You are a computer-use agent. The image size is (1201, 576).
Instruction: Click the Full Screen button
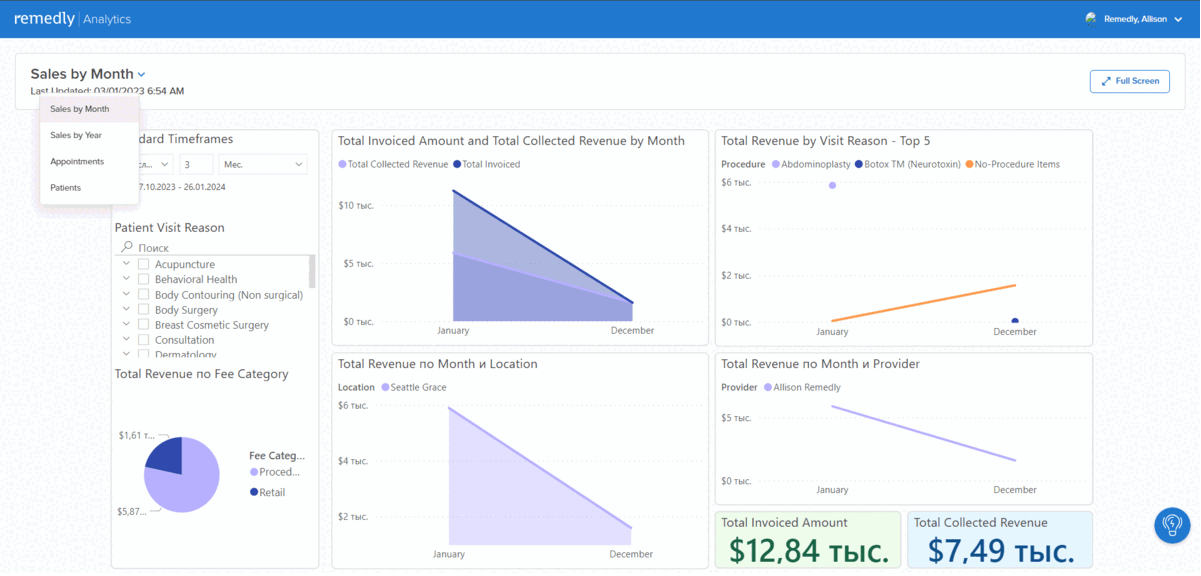point(1129,81)
